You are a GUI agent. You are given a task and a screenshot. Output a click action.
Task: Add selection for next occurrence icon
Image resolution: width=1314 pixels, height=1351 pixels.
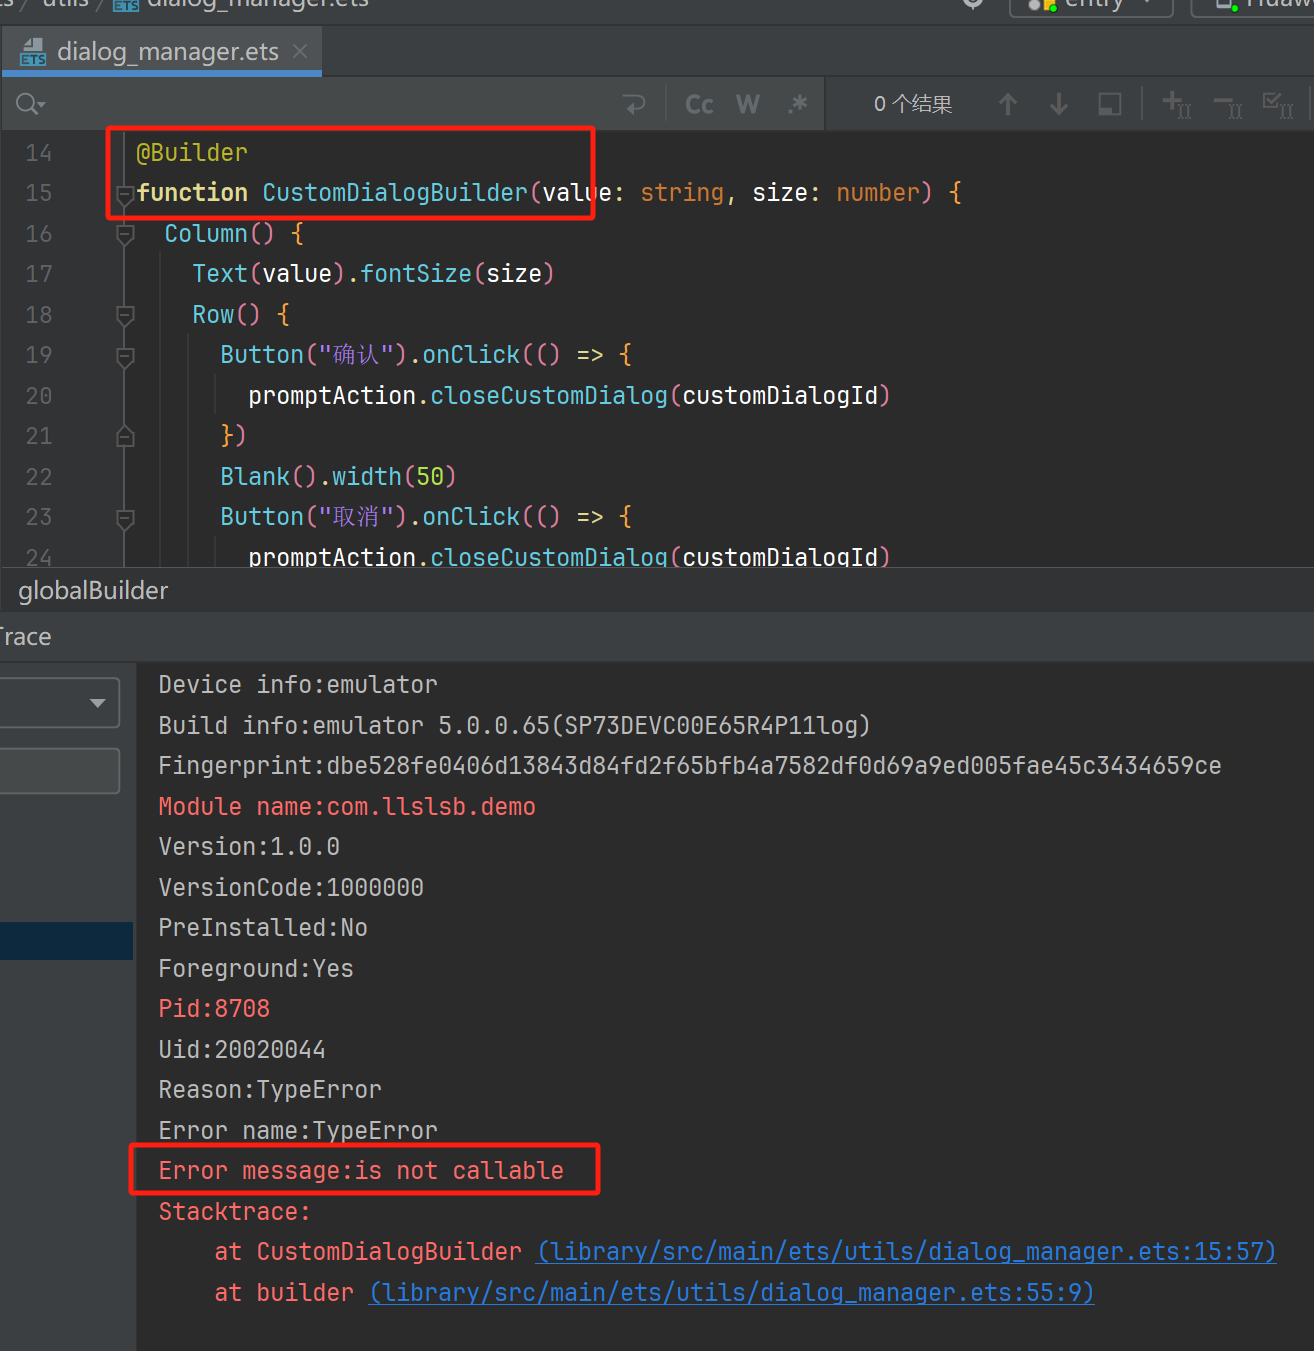point(1176,104)
